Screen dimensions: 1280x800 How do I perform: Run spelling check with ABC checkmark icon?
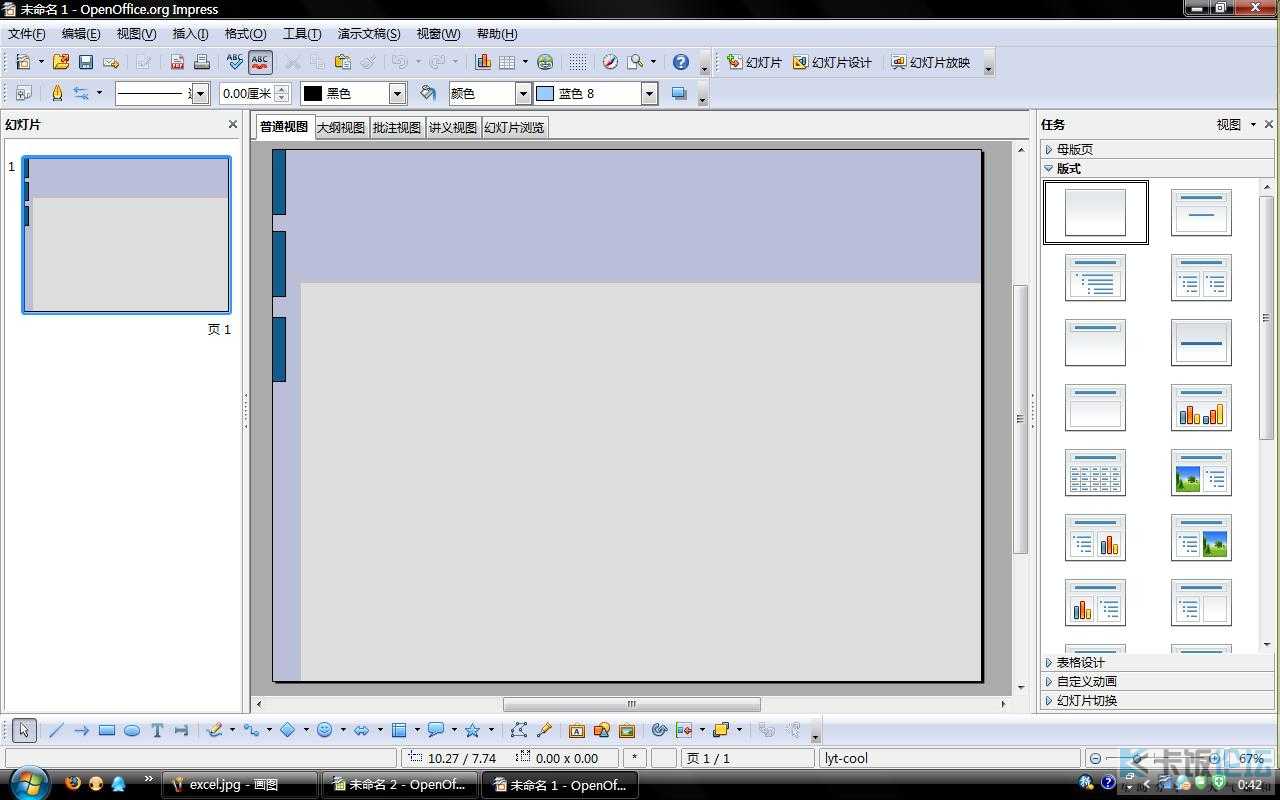click(235, 62)
